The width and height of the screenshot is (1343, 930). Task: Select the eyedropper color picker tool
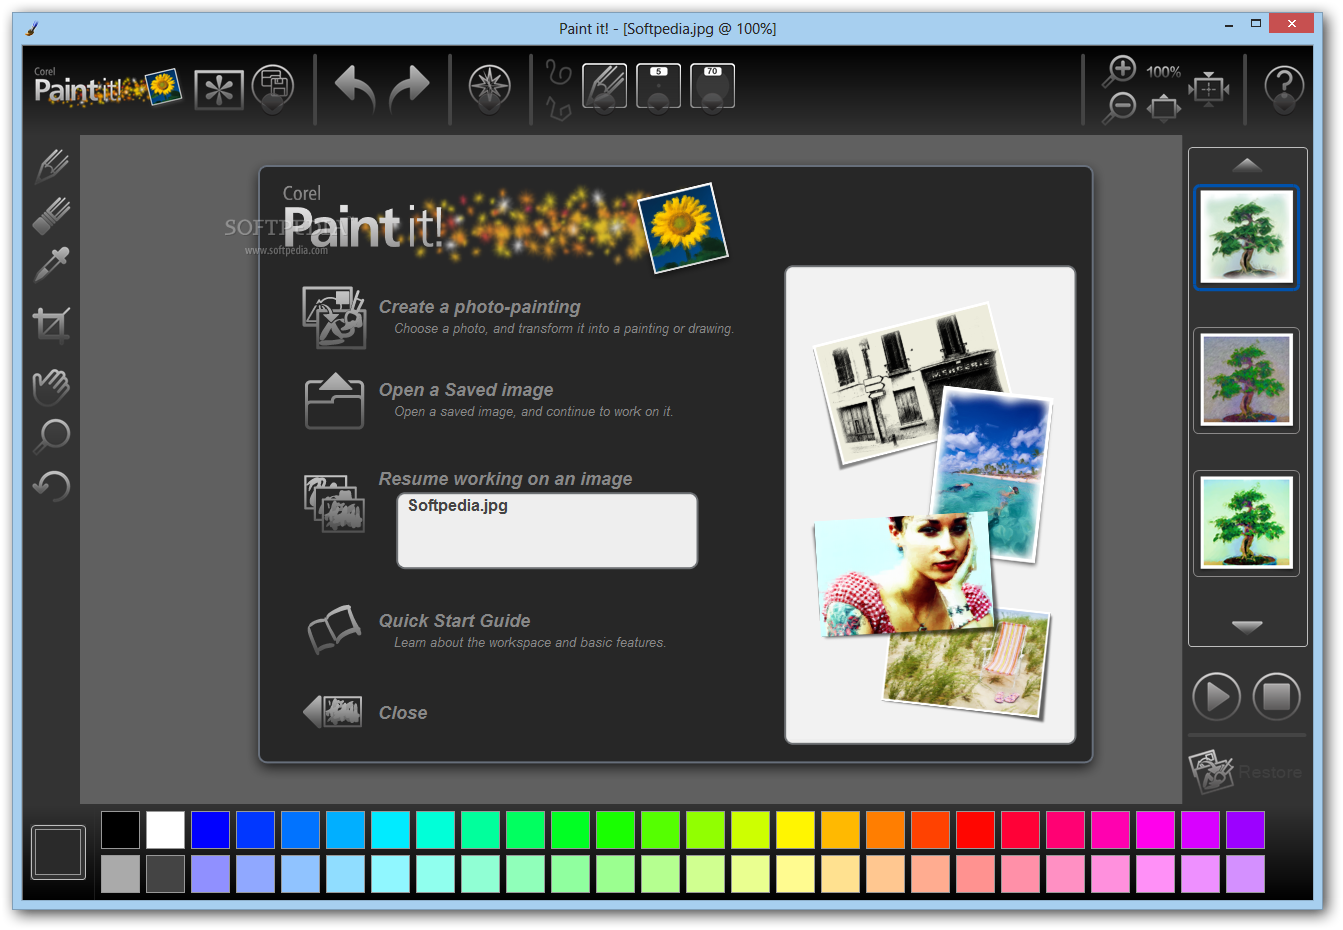51,265
